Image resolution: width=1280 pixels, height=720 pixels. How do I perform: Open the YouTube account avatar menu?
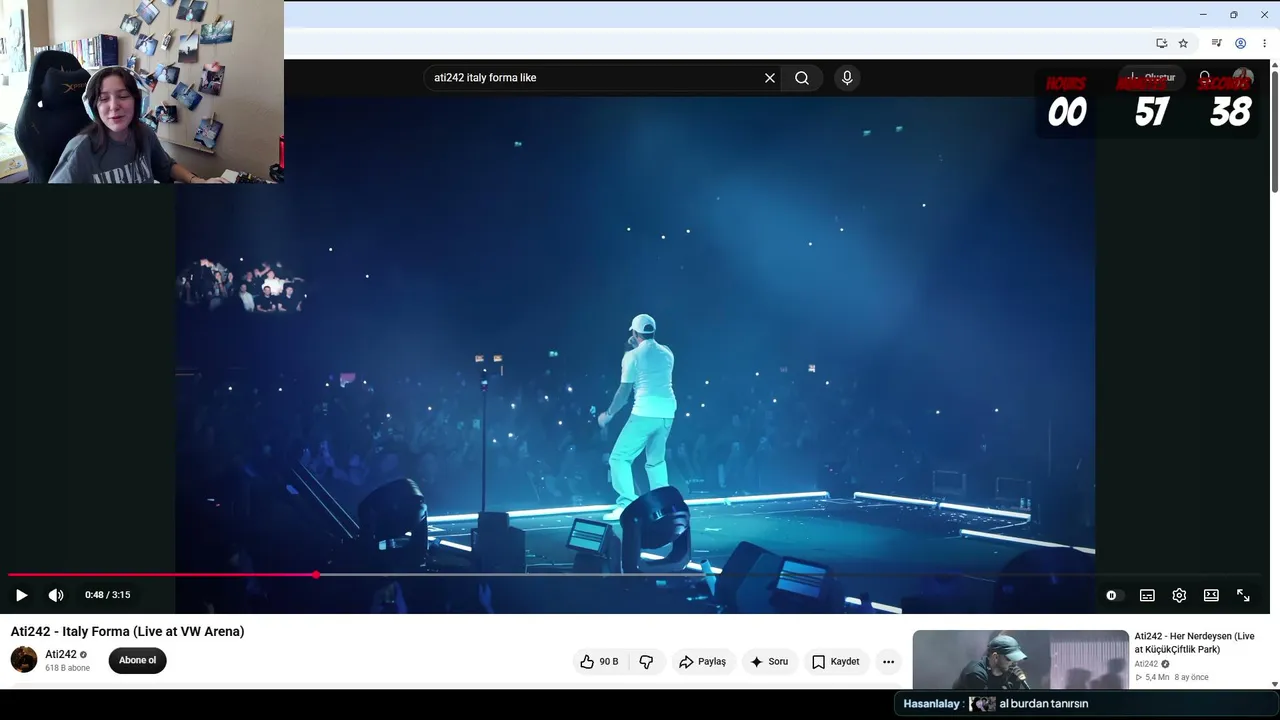tap(1243, 78)
